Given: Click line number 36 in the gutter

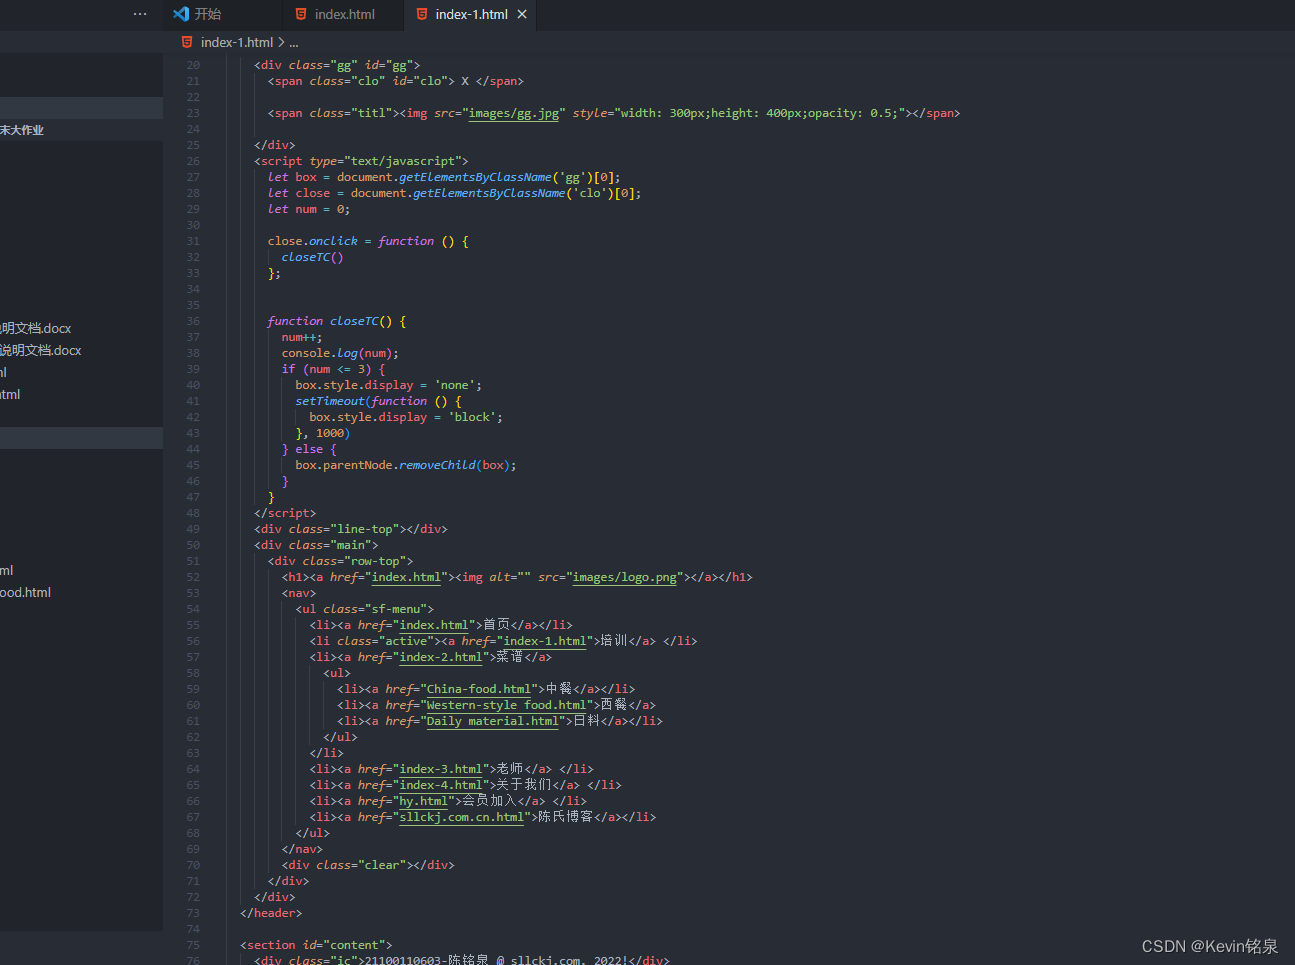Looking at the screenshot, I should coord(193,321).
